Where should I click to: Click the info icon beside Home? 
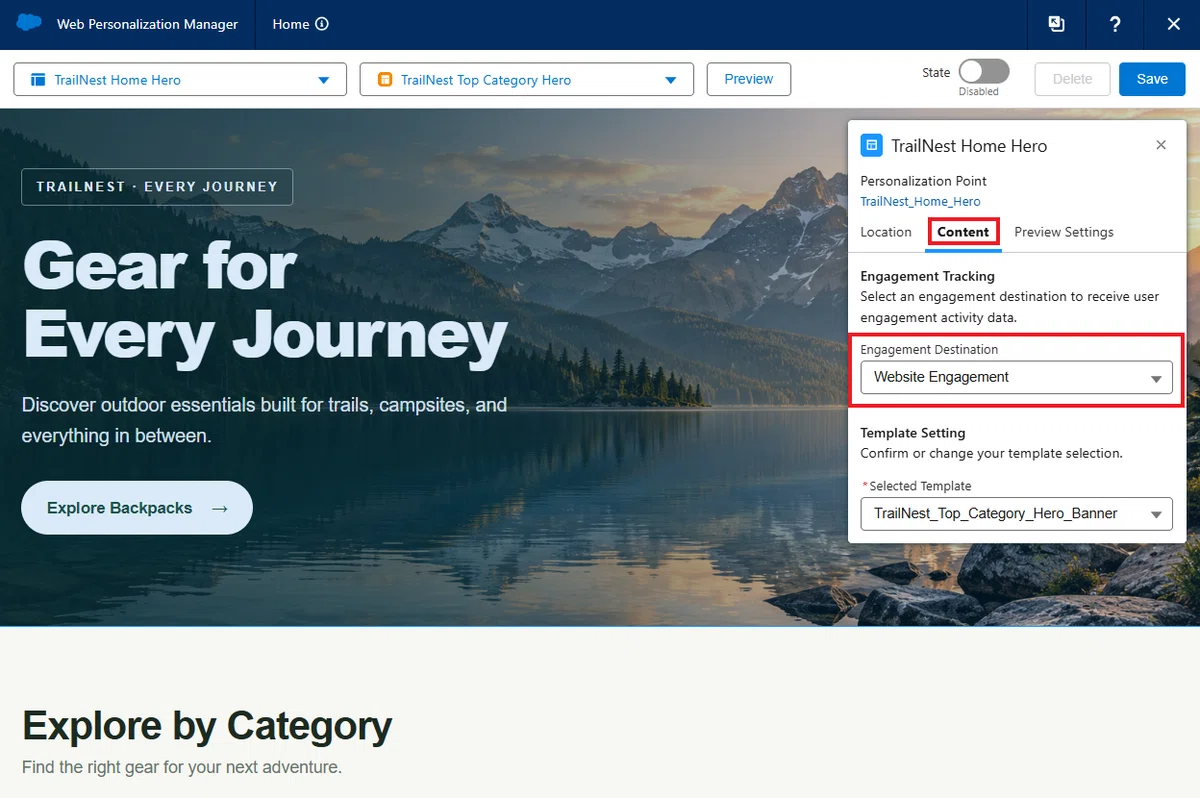[322, 24]
